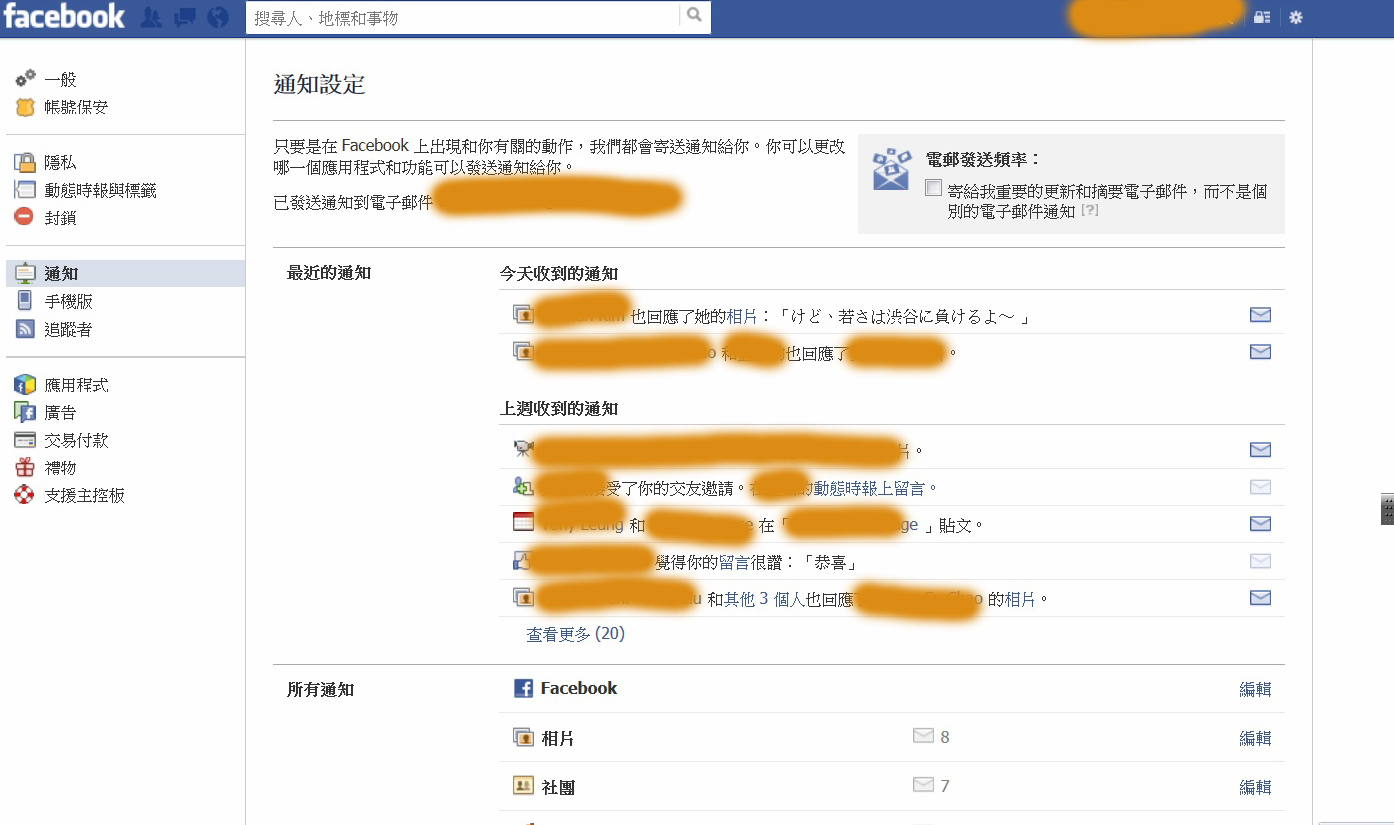Toggle email icon for 渋谷 photo comment notification
Screen dimensions: 1394x825
point(1260,315)
